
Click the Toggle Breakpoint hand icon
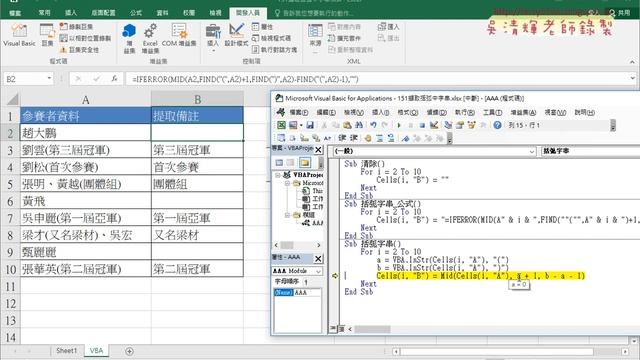coord(368,138)
